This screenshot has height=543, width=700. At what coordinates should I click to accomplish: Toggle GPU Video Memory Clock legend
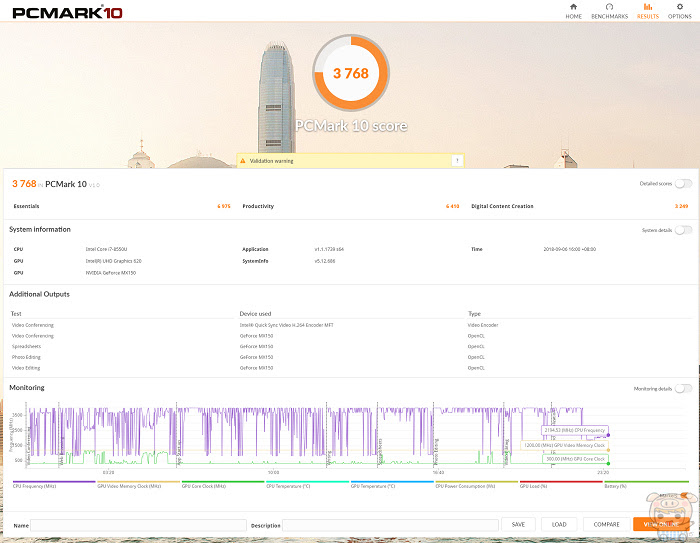click(x=138, y=485)
